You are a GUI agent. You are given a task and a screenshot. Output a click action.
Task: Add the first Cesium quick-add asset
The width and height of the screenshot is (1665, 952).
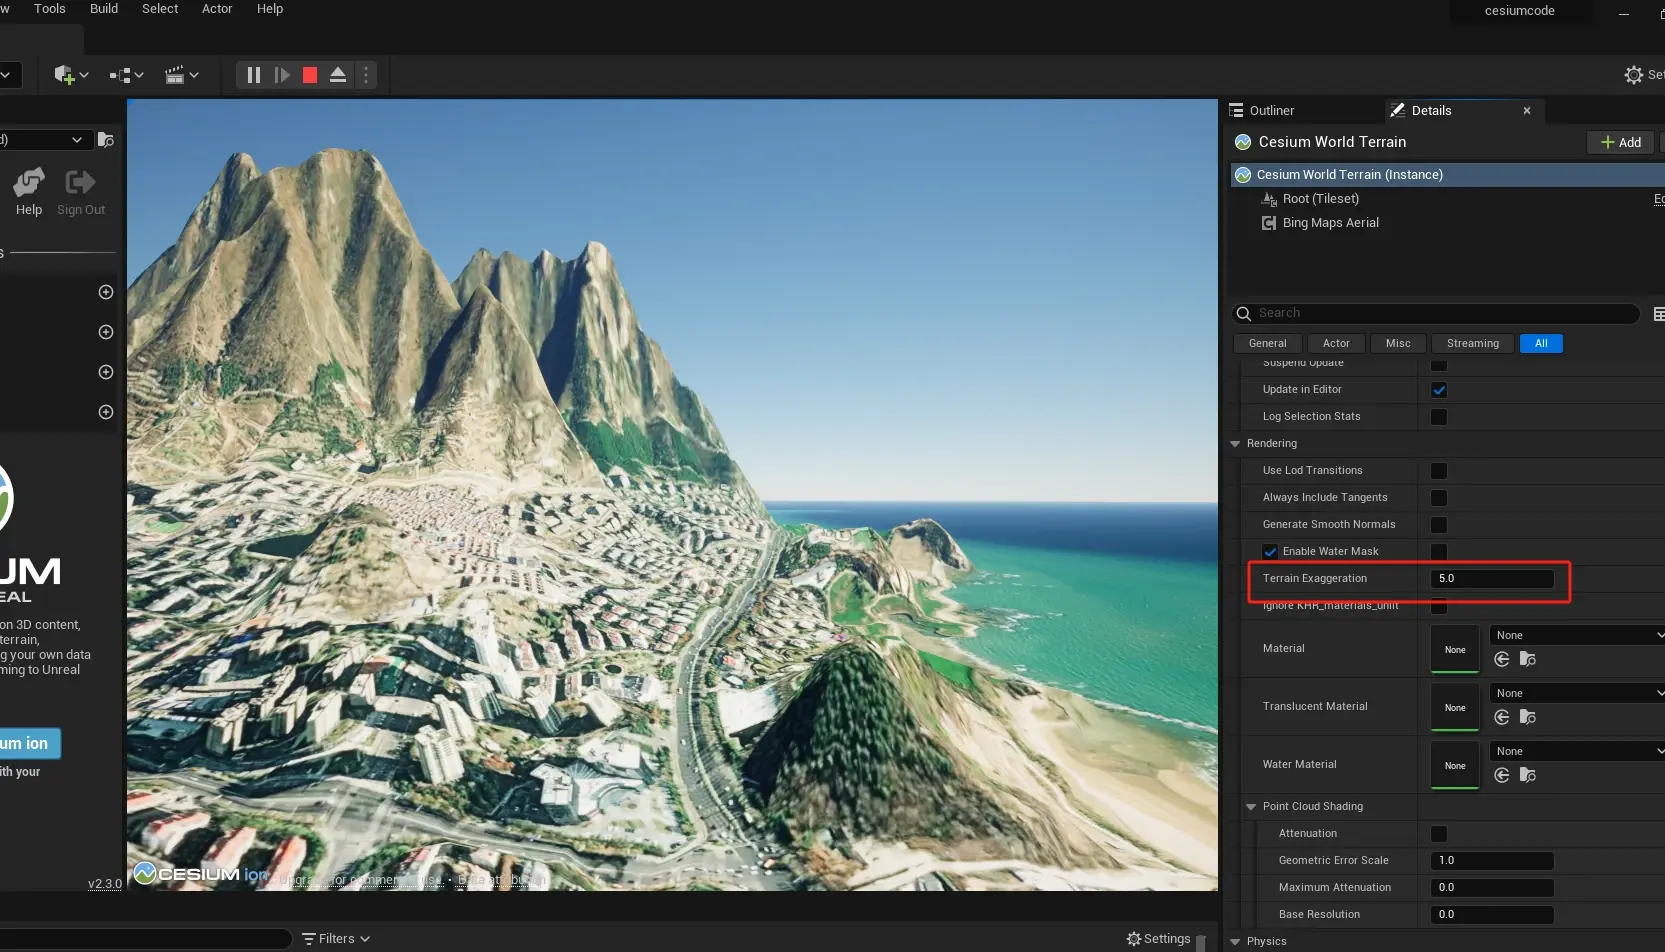(106, 292)
